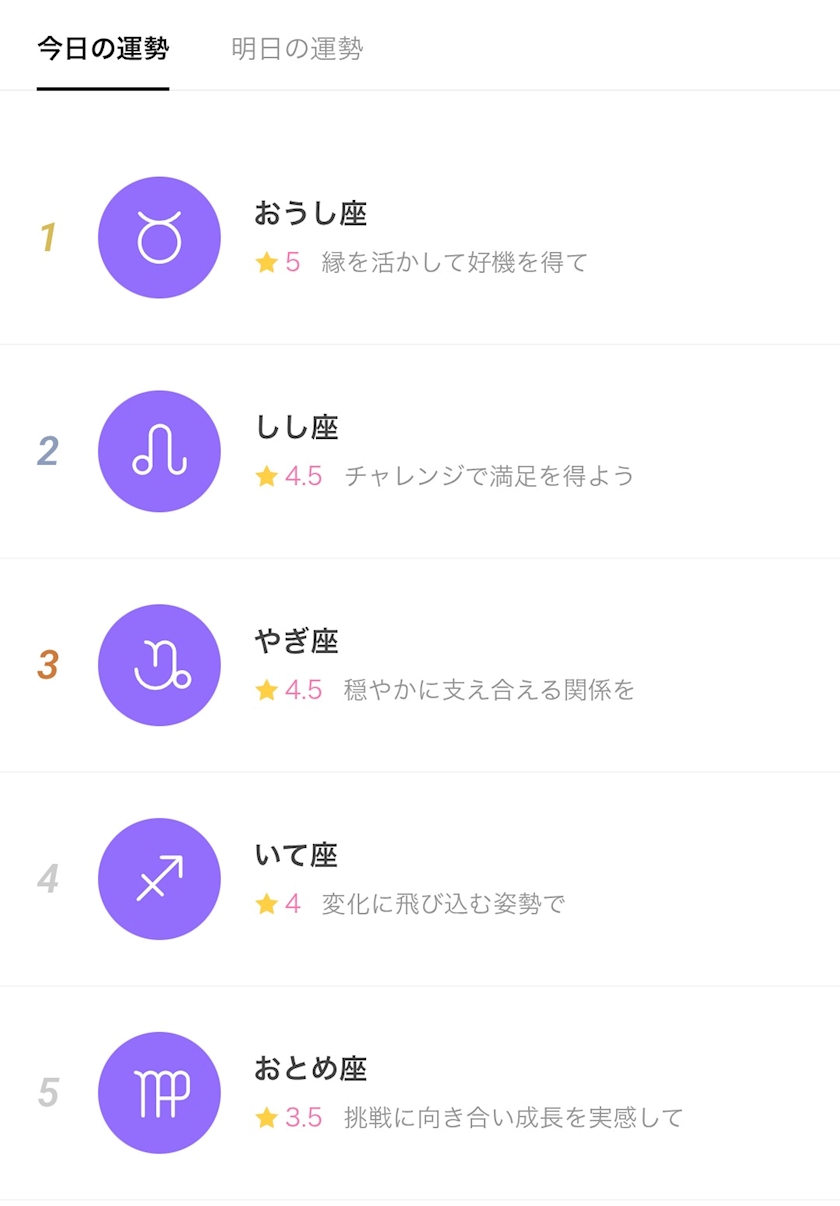Click the star icon beside rating 5
Image resolution: width=840 pixels, height=1206 pixels.
coord(266,263)
